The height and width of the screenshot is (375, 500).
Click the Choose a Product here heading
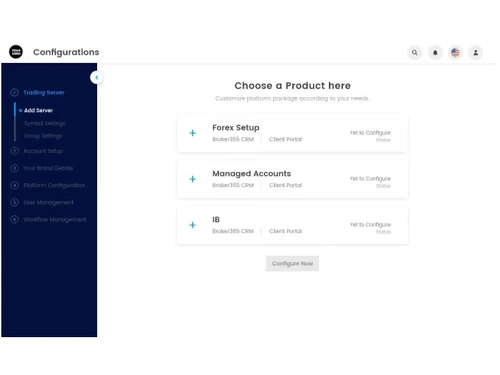coord(292,86)
